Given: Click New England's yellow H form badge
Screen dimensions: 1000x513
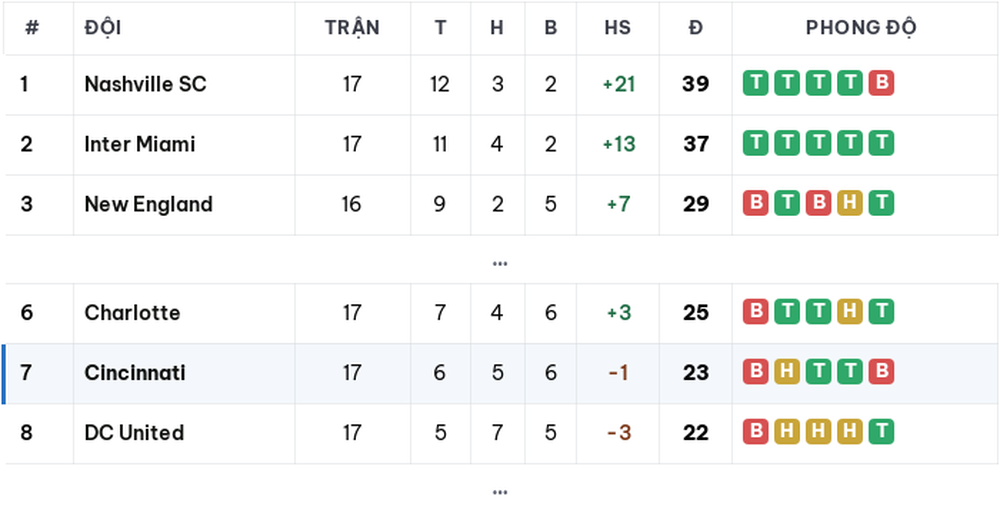Looking at the screenshot, I should (x=849, y=204).
